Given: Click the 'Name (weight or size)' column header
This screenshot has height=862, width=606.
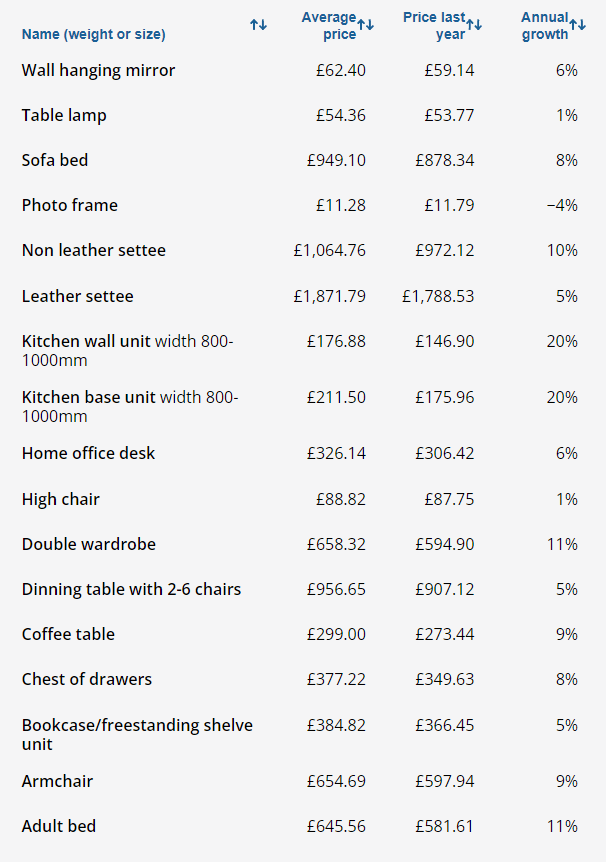Looking at the screenshot, I should pyautogui.click(x=93, y=35).
